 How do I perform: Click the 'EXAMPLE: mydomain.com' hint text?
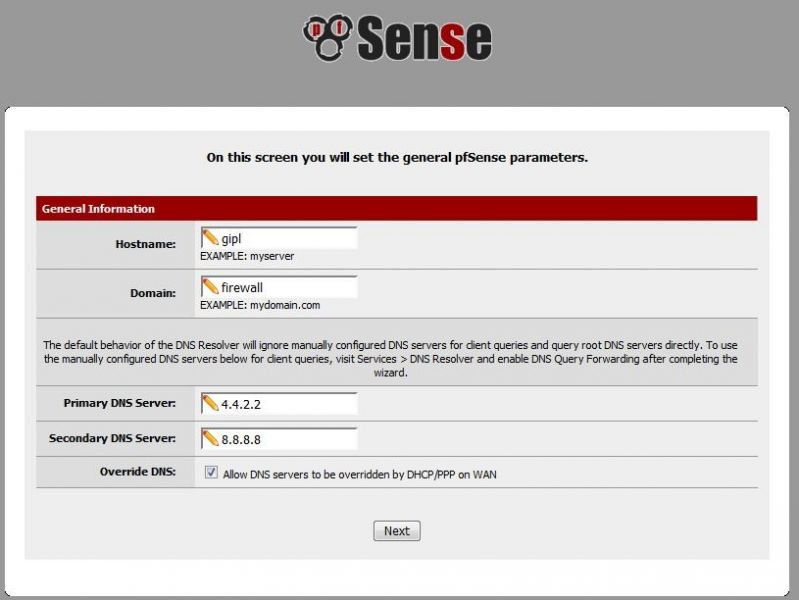tap(260, 305)
